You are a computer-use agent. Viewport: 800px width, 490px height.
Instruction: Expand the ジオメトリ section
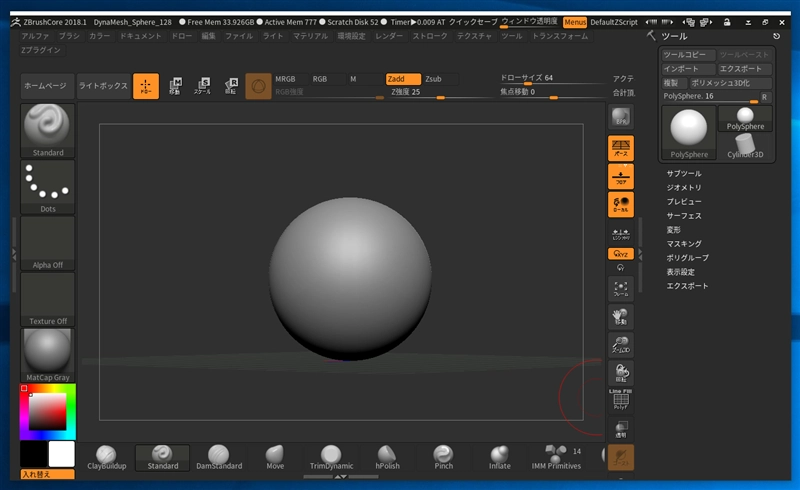pos(684,188)
